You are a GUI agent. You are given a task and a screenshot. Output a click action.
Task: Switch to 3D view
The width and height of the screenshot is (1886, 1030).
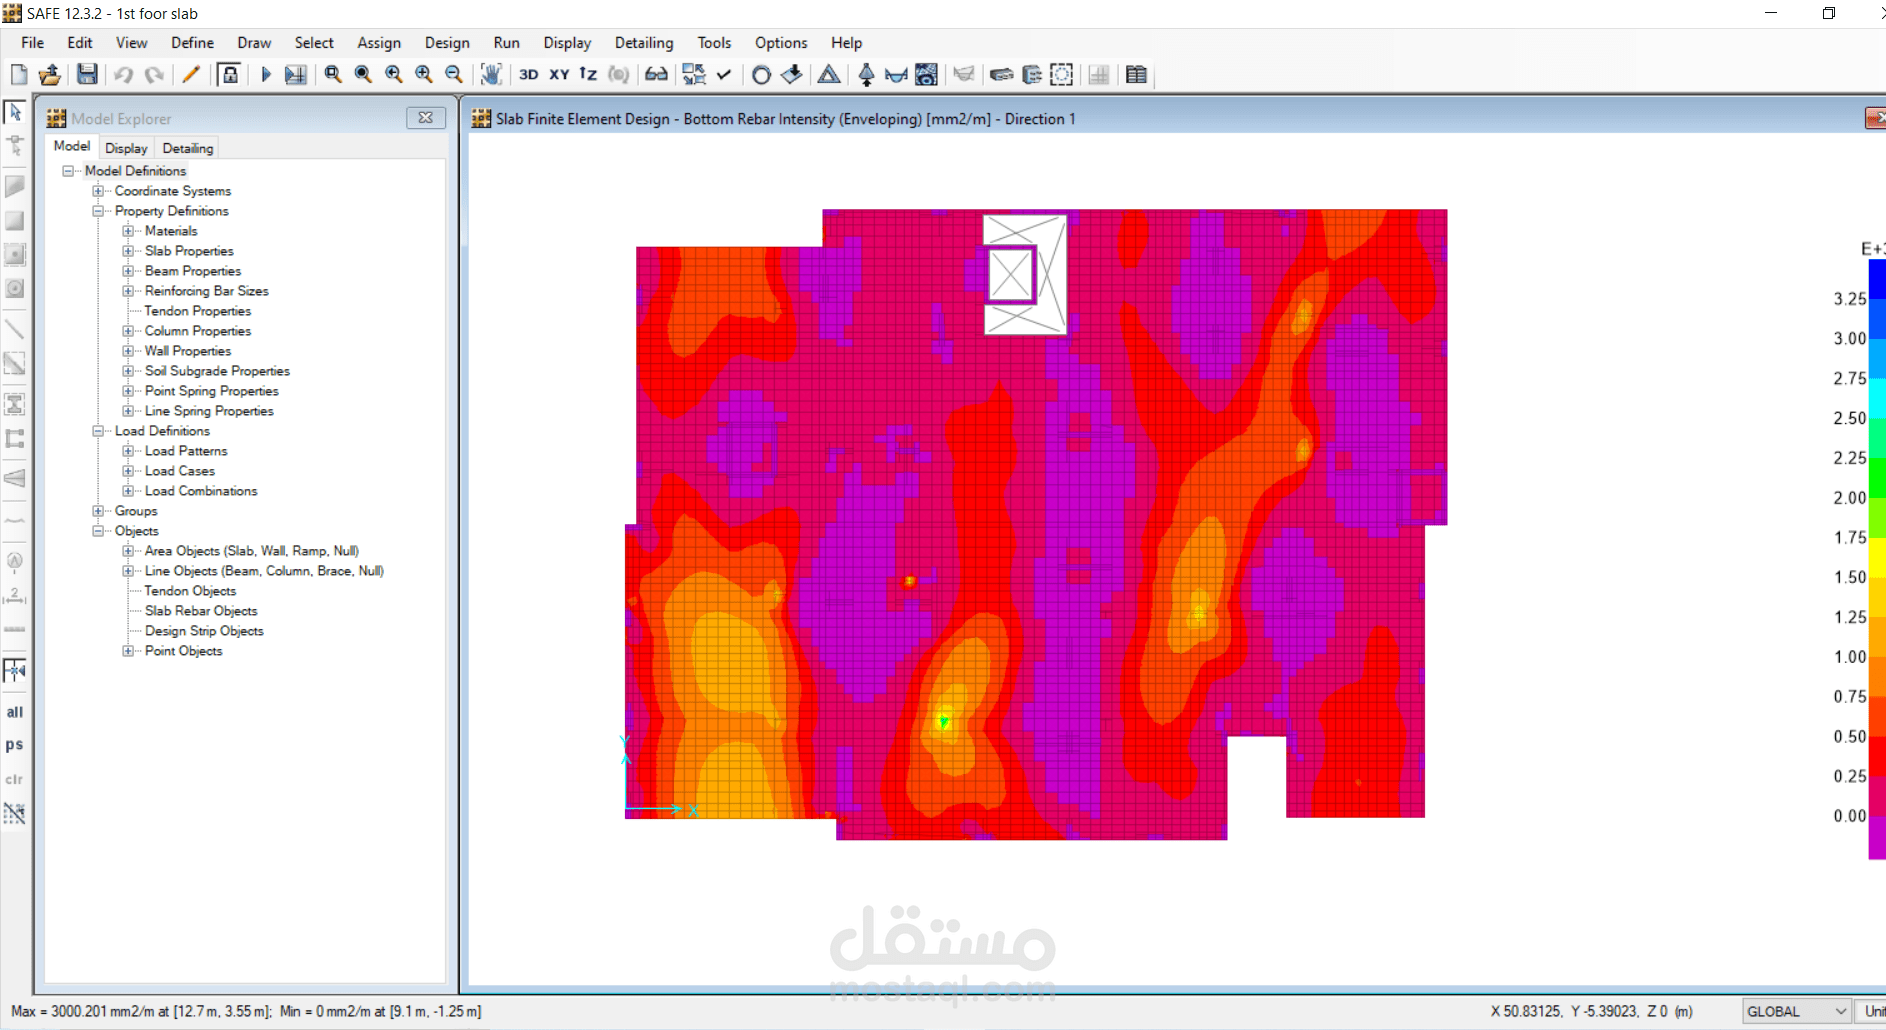529,75
